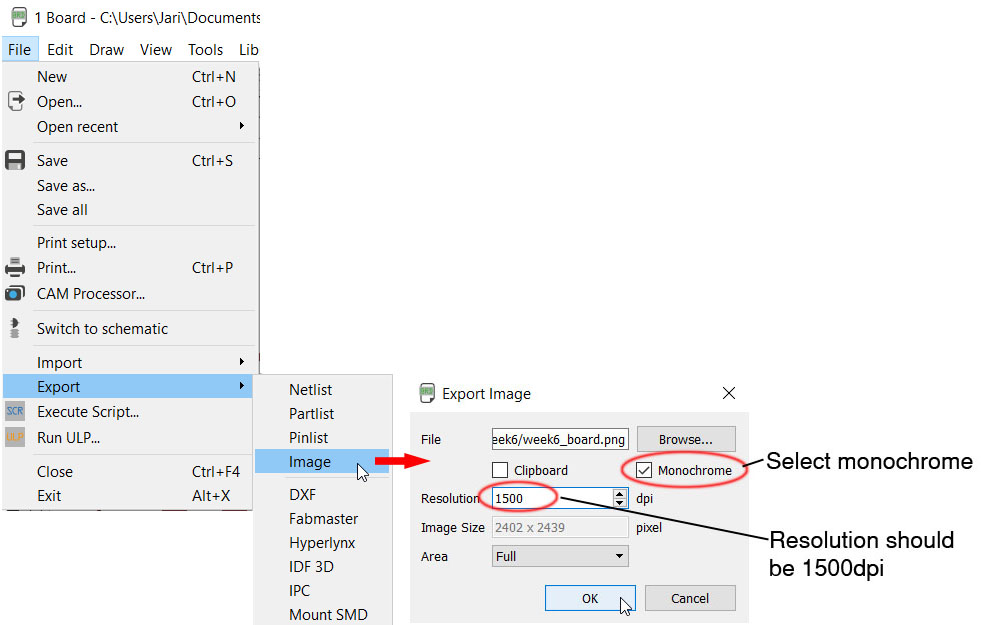Screen dimensions: 981x625
Task: Close the Export Image dialog
Action: click(728, 393)
